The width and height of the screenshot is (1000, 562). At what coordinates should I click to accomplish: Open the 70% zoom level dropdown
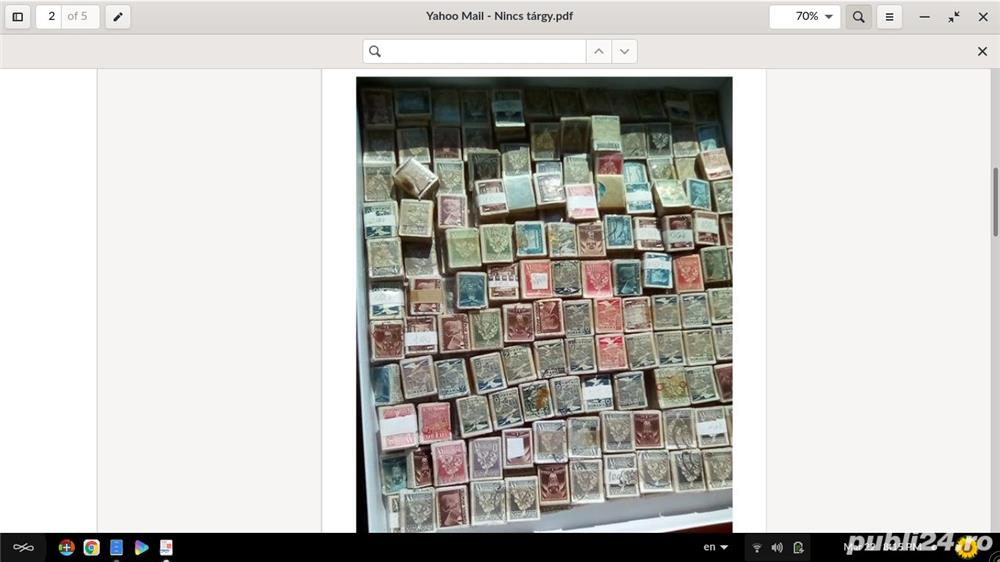(x=805, y=17)
